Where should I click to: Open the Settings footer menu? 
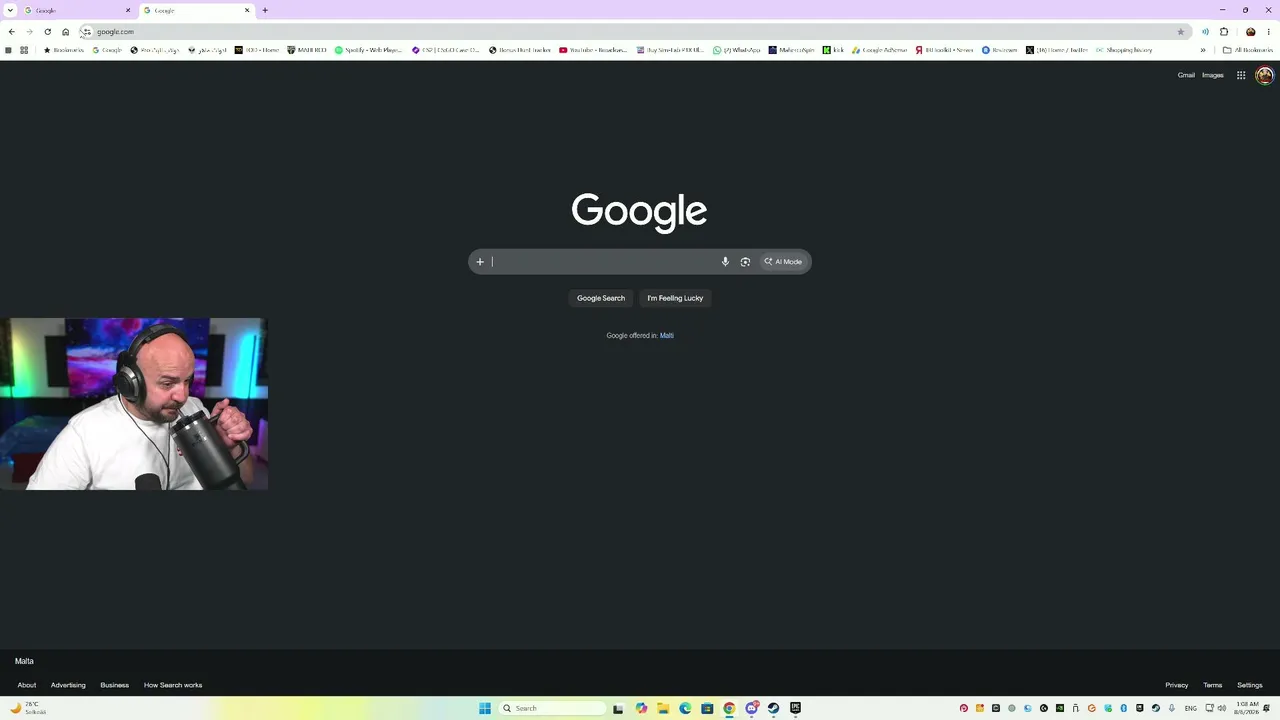[1250, 685]
